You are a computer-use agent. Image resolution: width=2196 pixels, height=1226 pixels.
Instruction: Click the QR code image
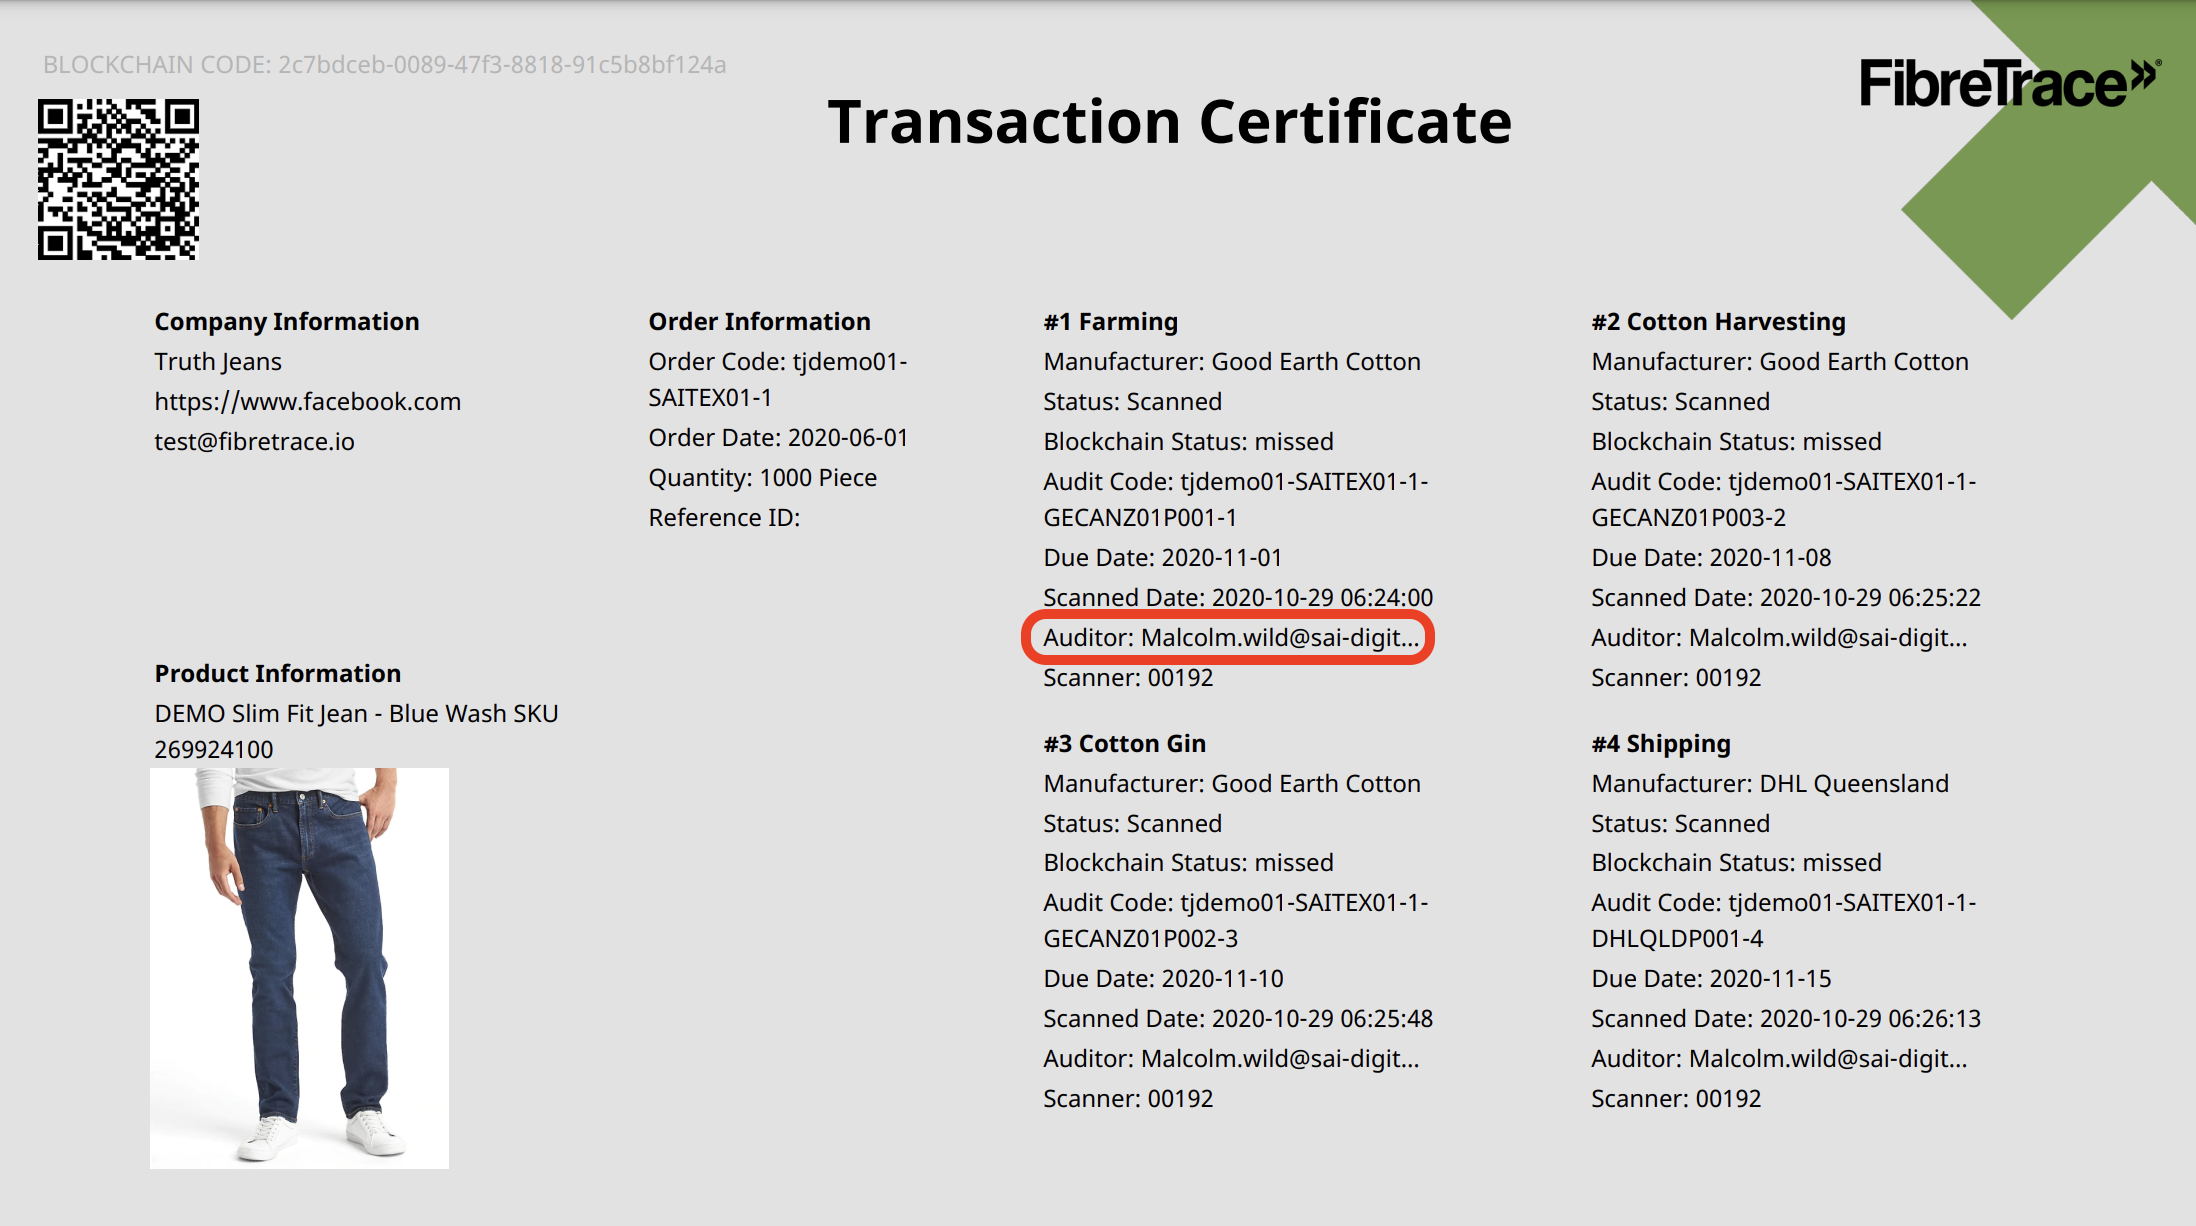click(118, 179)
